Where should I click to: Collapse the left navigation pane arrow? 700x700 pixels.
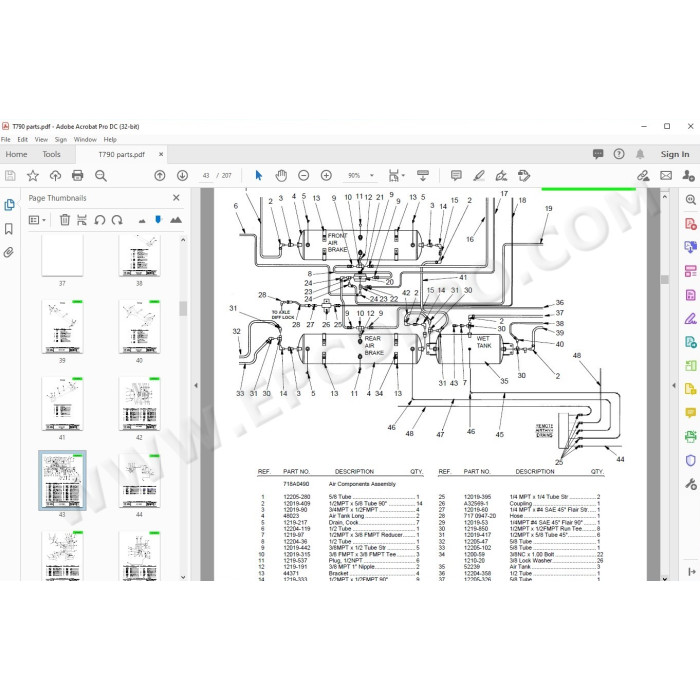coord(196,385)
